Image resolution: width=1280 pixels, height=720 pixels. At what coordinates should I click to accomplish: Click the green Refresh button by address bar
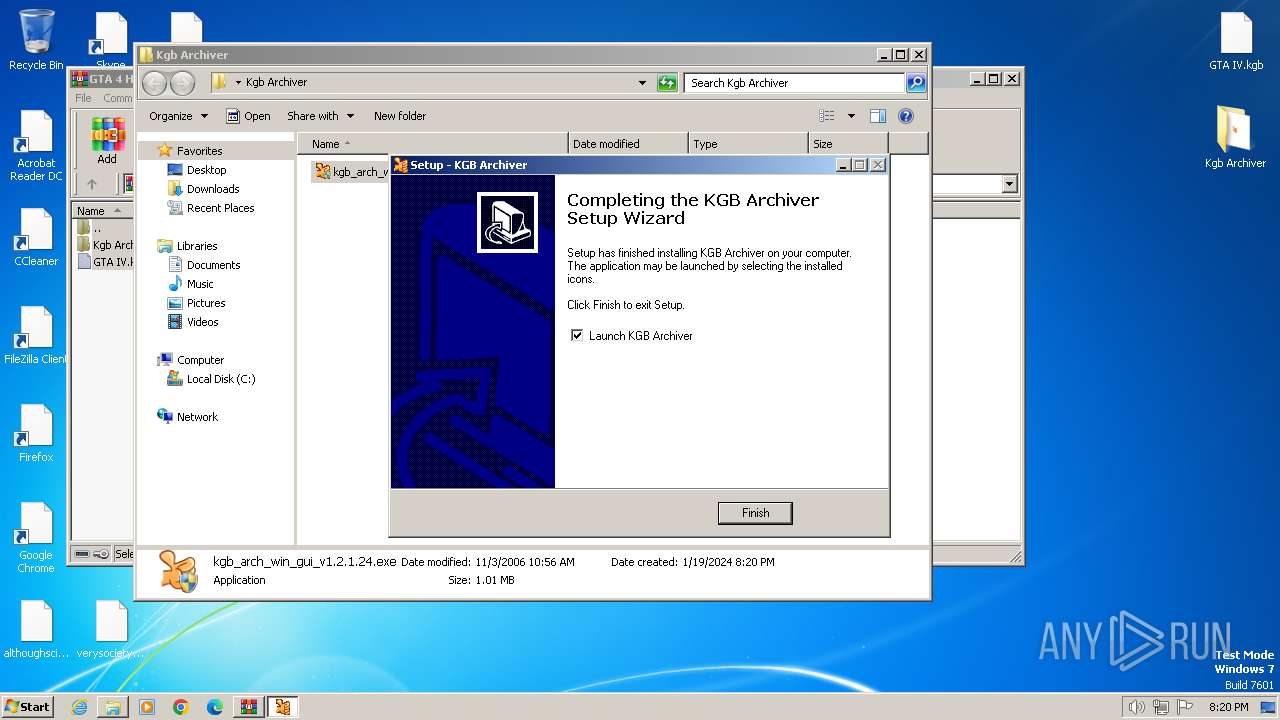[x=667, y=83]
